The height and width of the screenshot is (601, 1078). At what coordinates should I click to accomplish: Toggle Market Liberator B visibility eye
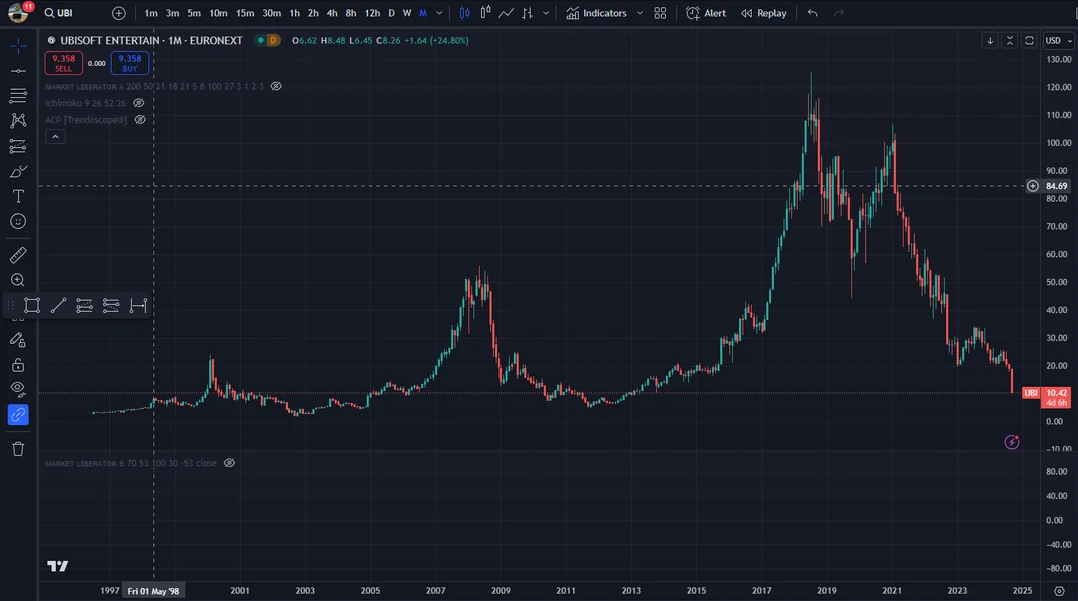229,463
